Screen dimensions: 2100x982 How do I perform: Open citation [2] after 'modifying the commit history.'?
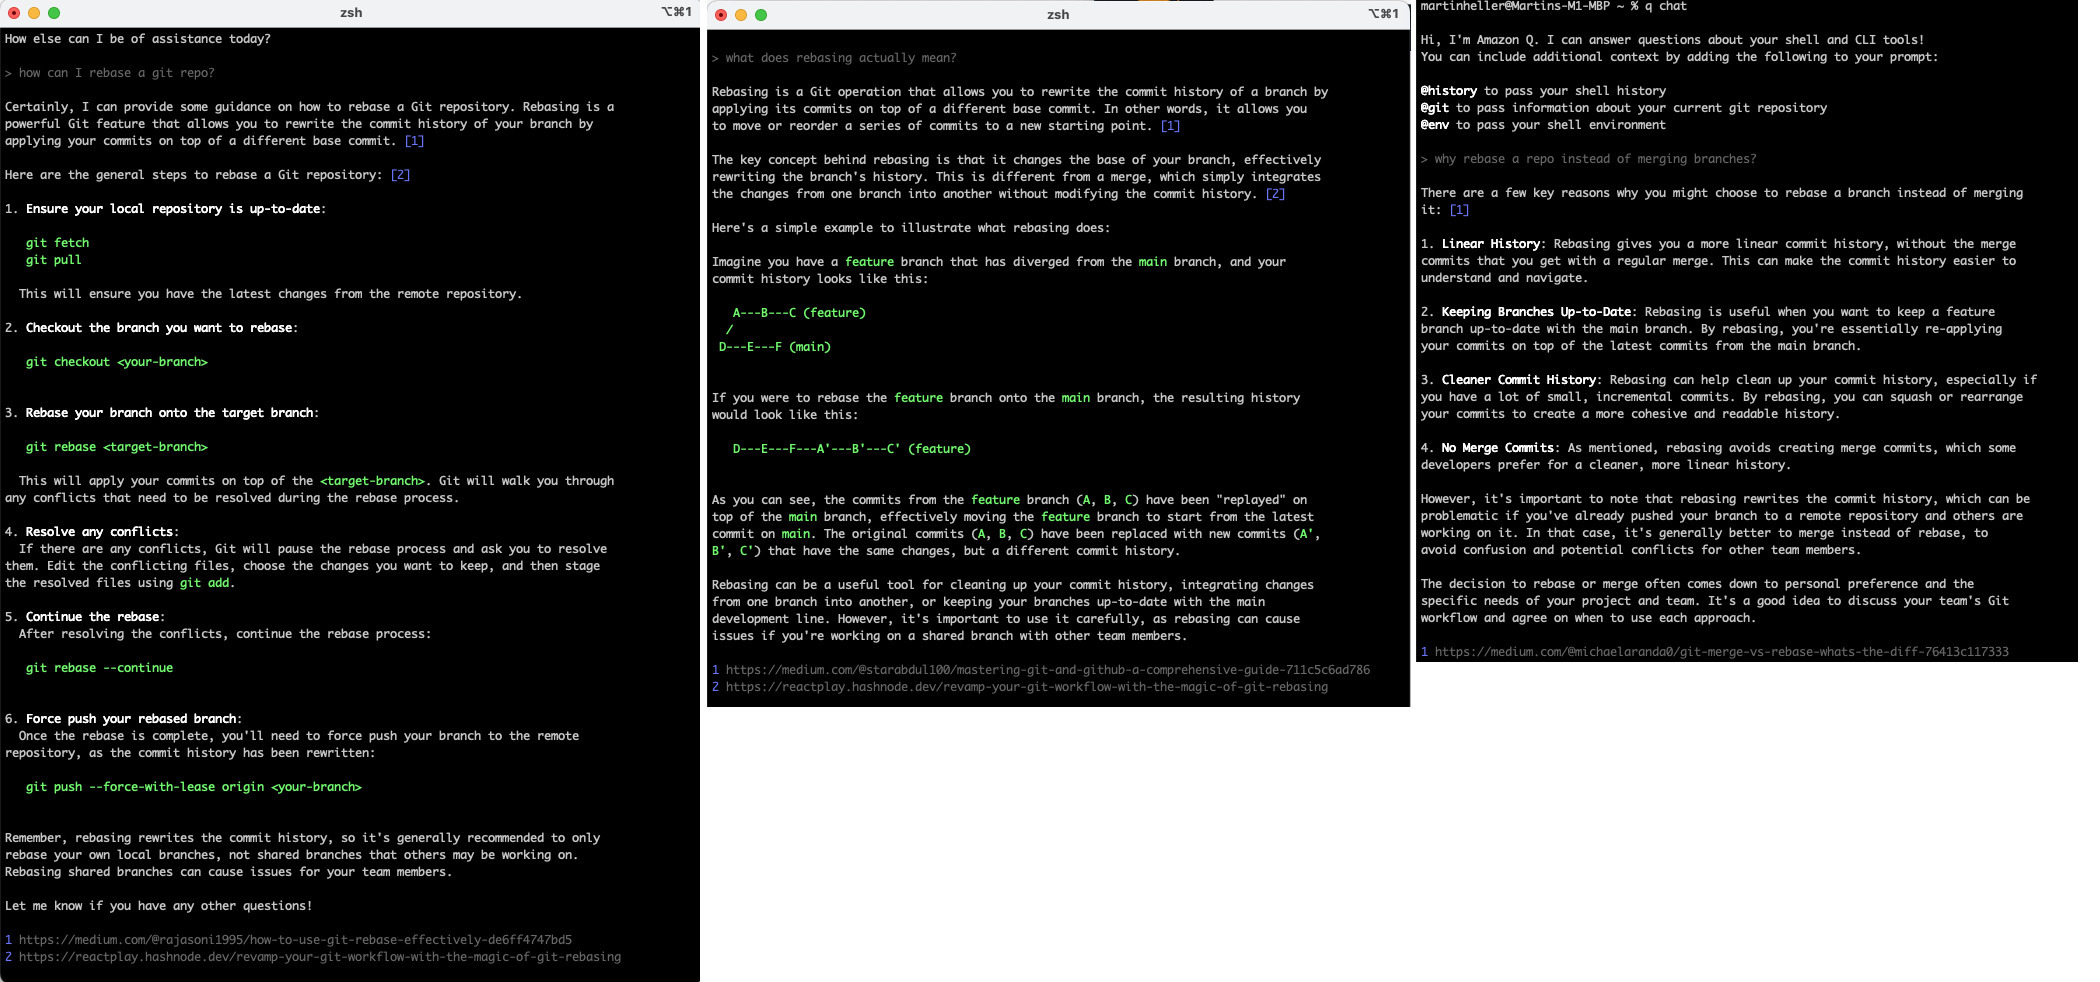[1275, 194]
